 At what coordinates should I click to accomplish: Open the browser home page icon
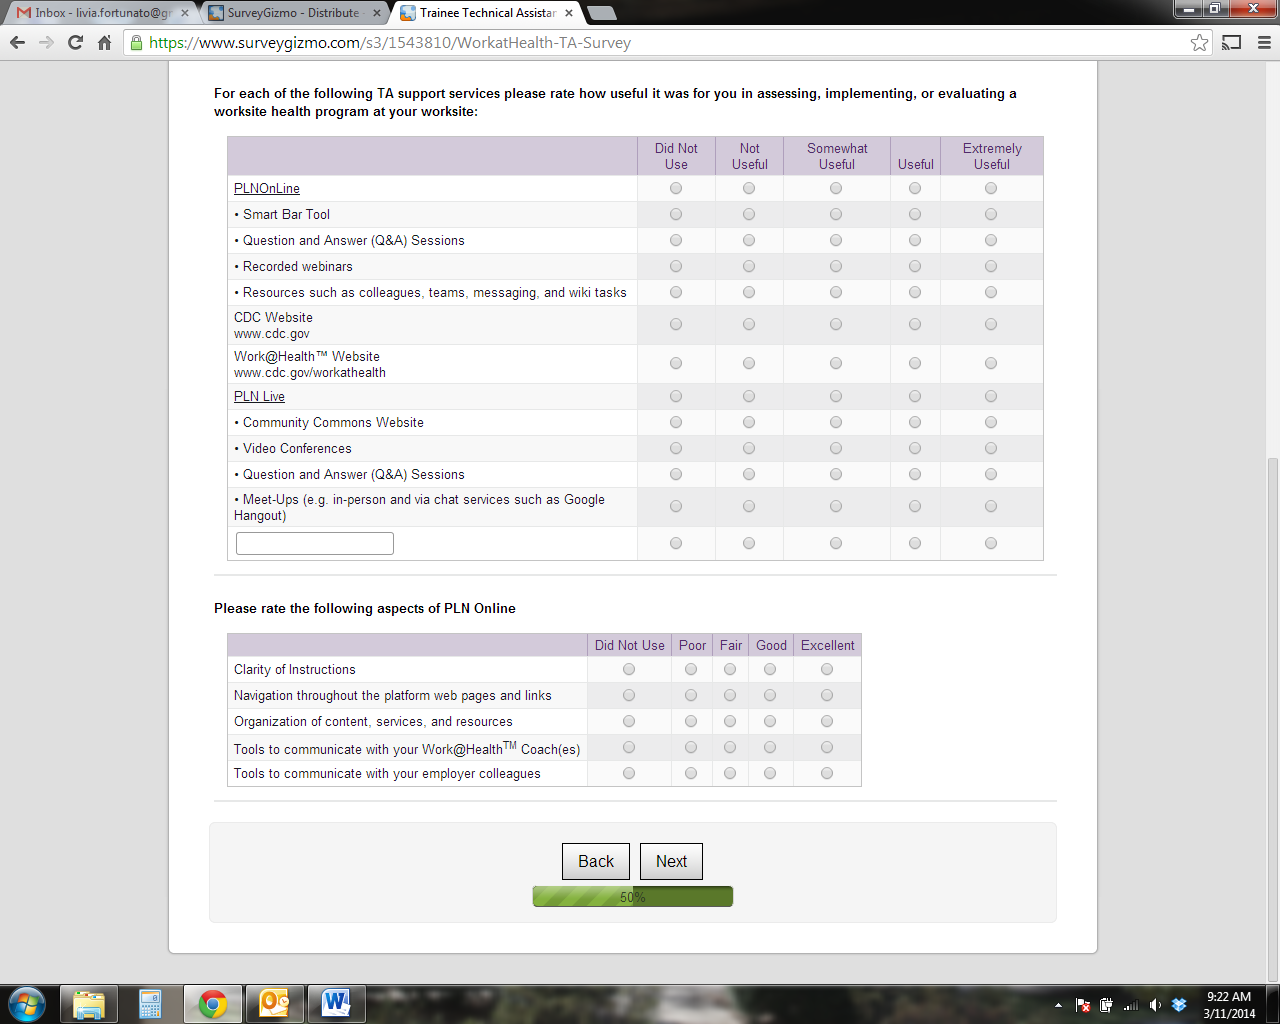coord(104,43)
